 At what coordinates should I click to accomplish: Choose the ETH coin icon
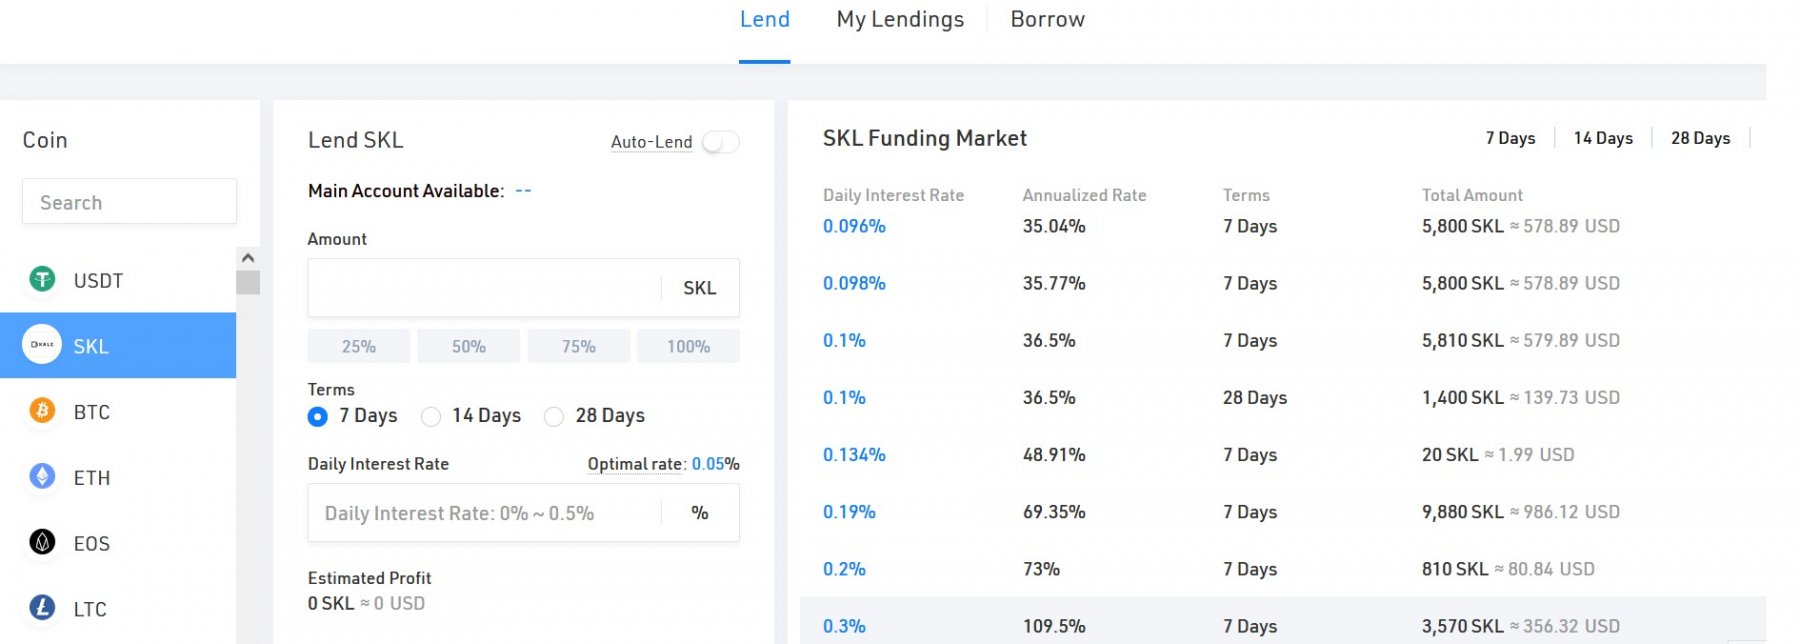[x=42, y=477]
